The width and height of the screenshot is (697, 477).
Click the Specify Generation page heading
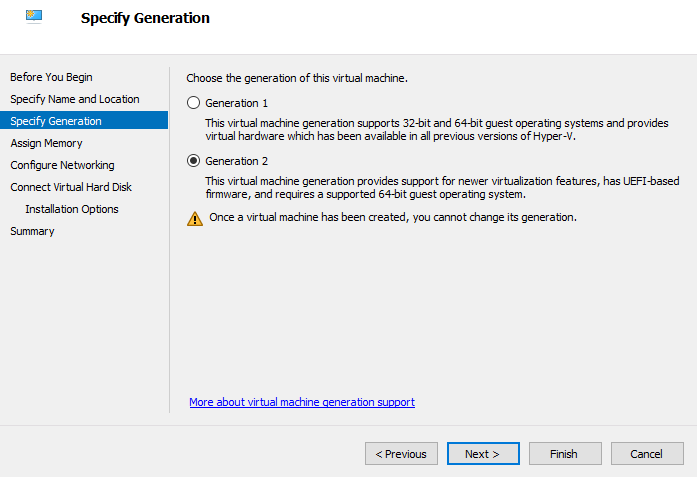[145, 18]
